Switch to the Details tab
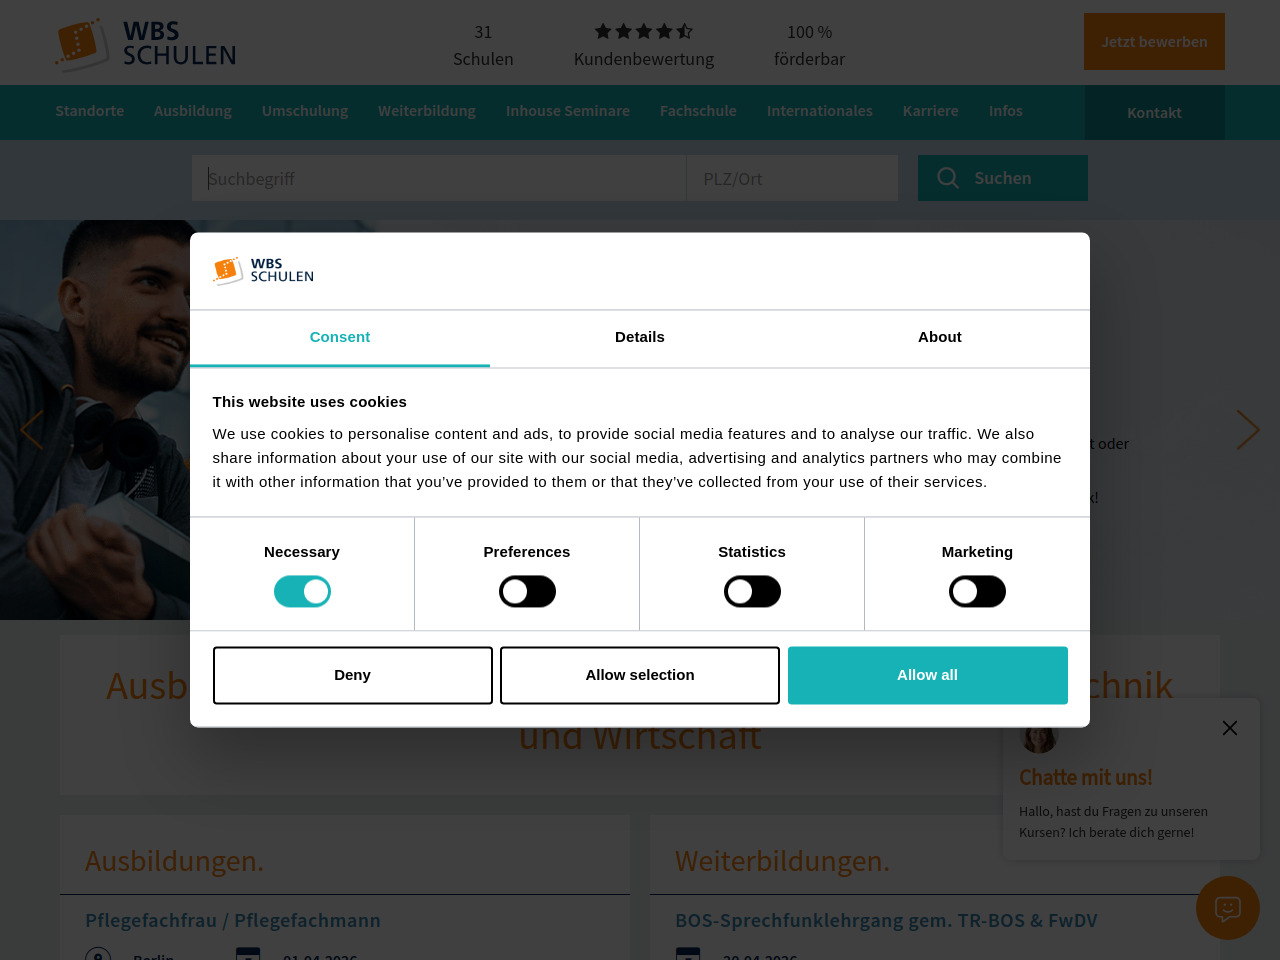The height and width of the screenshot is (960, 1280). pyautogui.click(x=640, y=337)
